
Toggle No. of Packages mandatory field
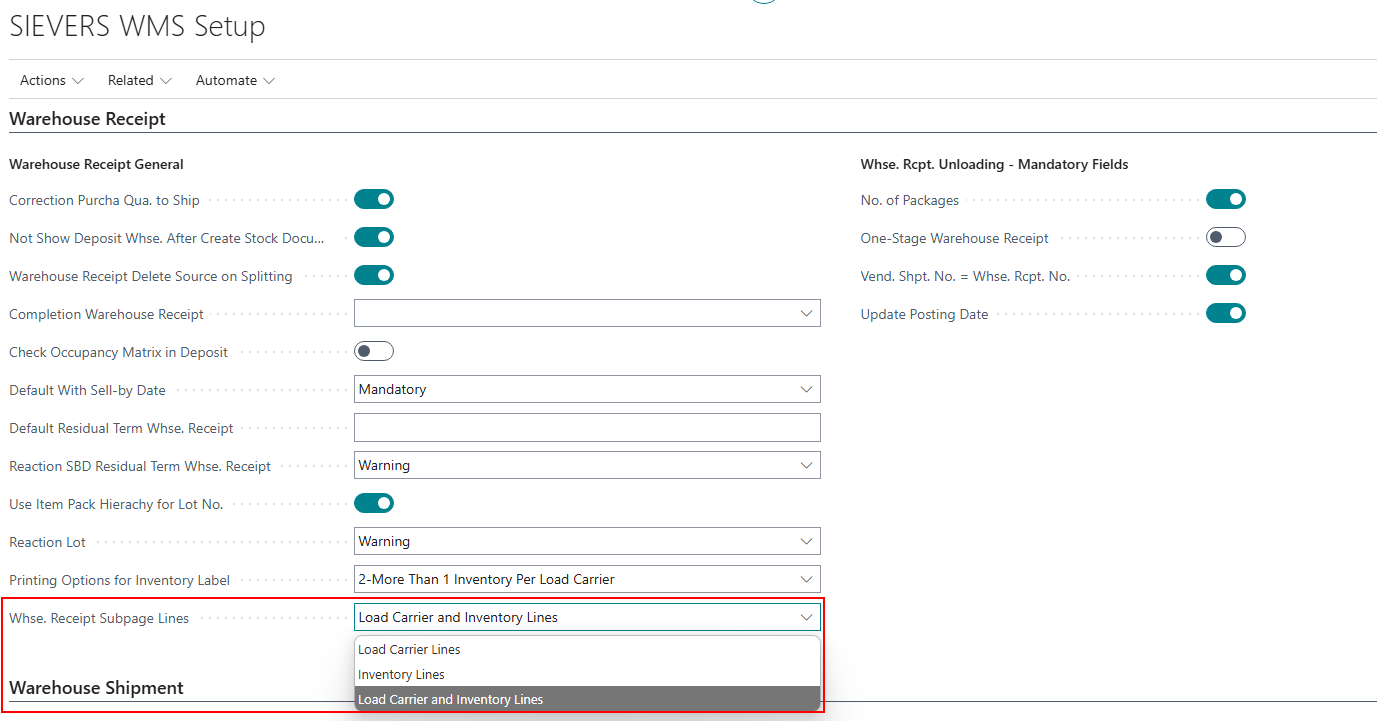point(1225,200)
